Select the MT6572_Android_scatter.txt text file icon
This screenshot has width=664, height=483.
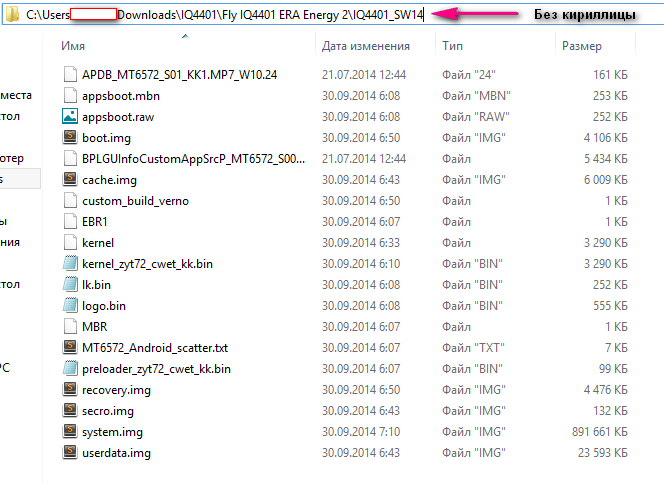coord(69,348)
